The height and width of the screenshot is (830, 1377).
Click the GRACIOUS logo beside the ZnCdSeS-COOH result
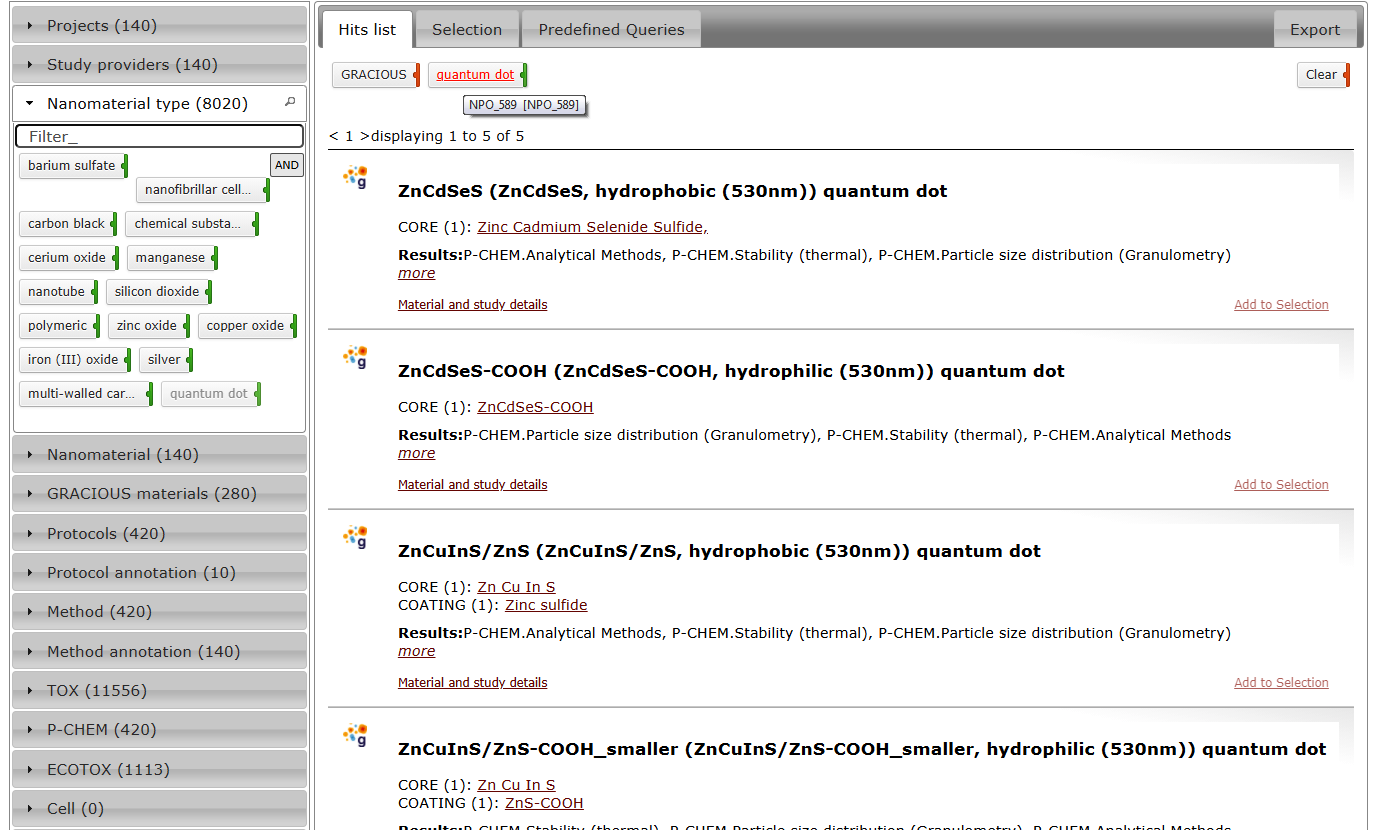click(x=355, y=357)
